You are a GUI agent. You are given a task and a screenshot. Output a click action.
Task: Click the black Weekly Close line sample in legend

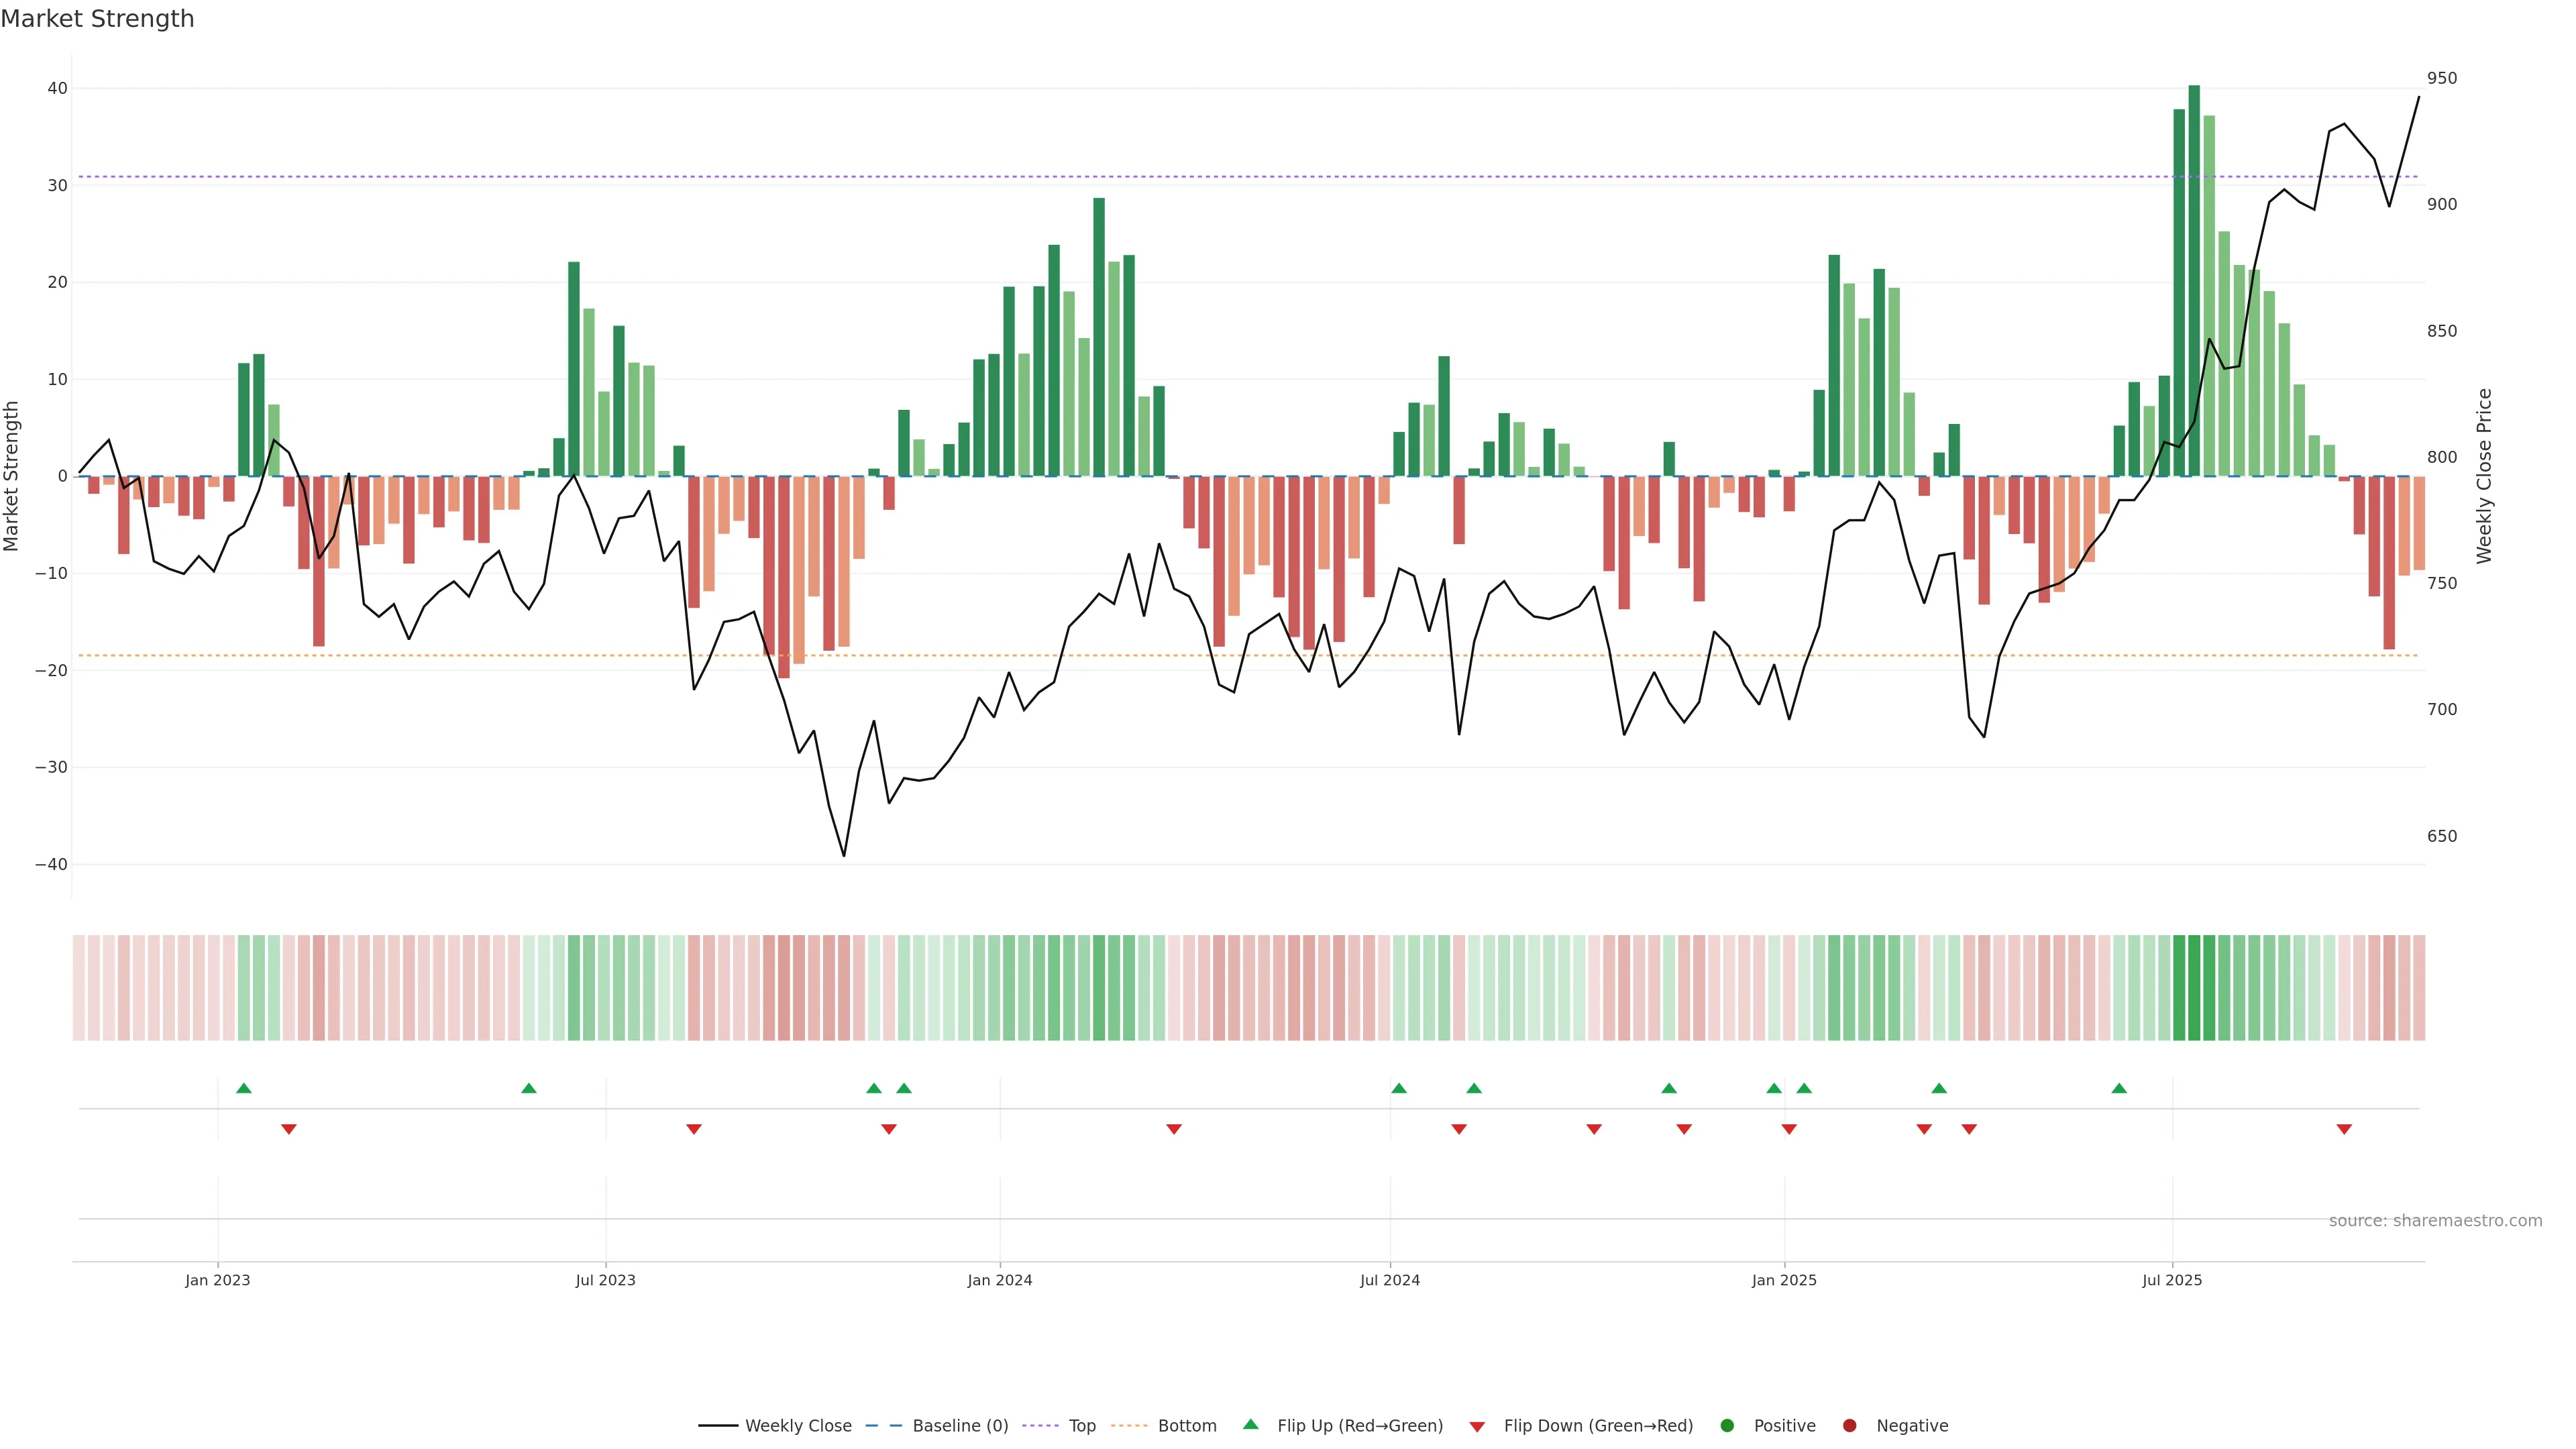click(718, 1426)
